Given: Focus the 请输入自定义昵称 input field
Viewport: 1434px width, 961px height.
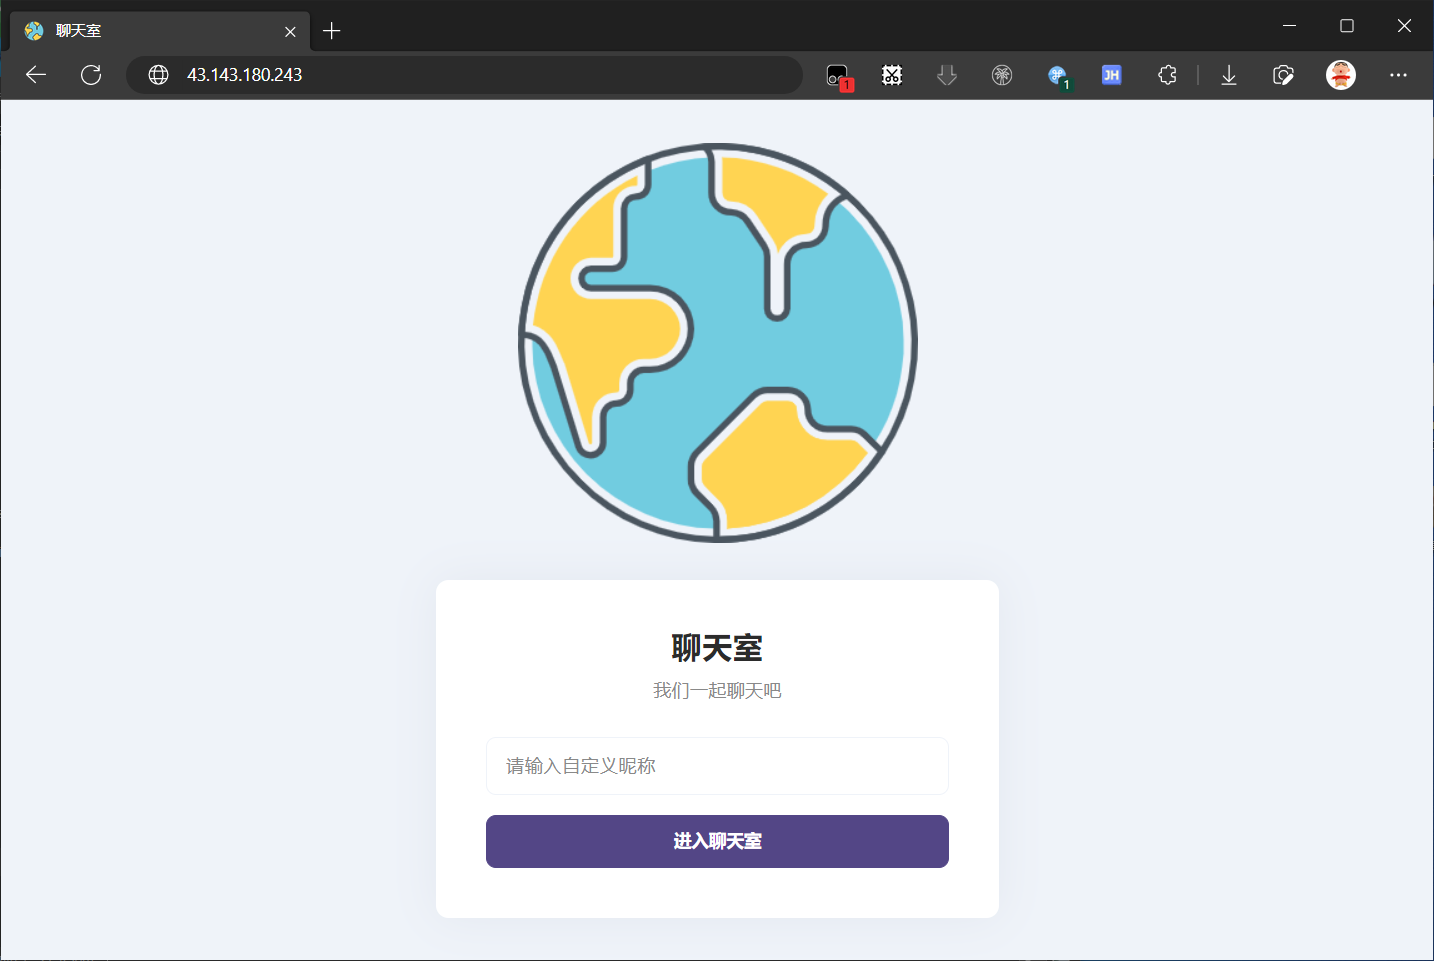Looking at the screenshot, I should (716, 766).
